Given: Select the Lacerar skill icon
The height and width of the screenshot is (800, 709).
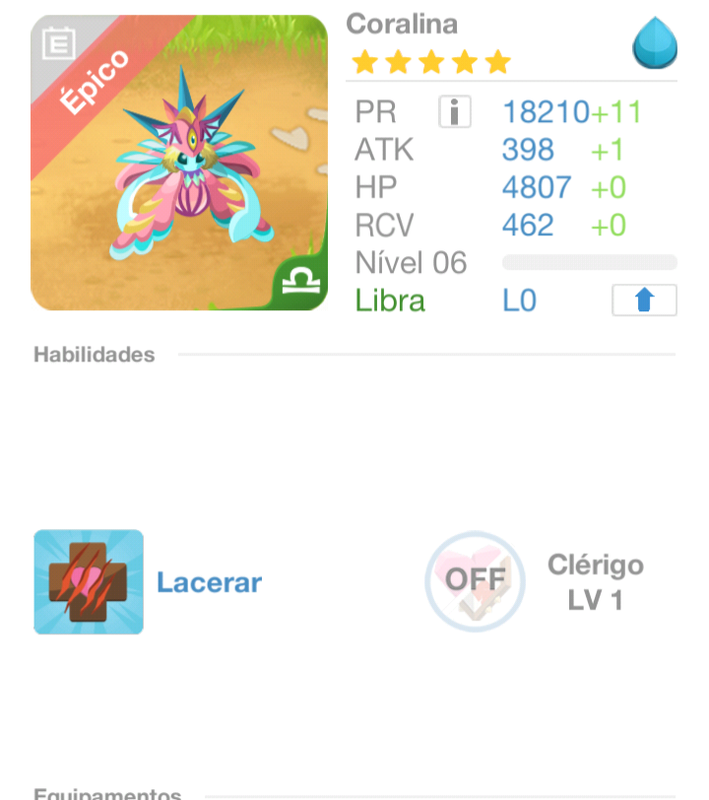Looking at the screenshot, I should 89,582.
